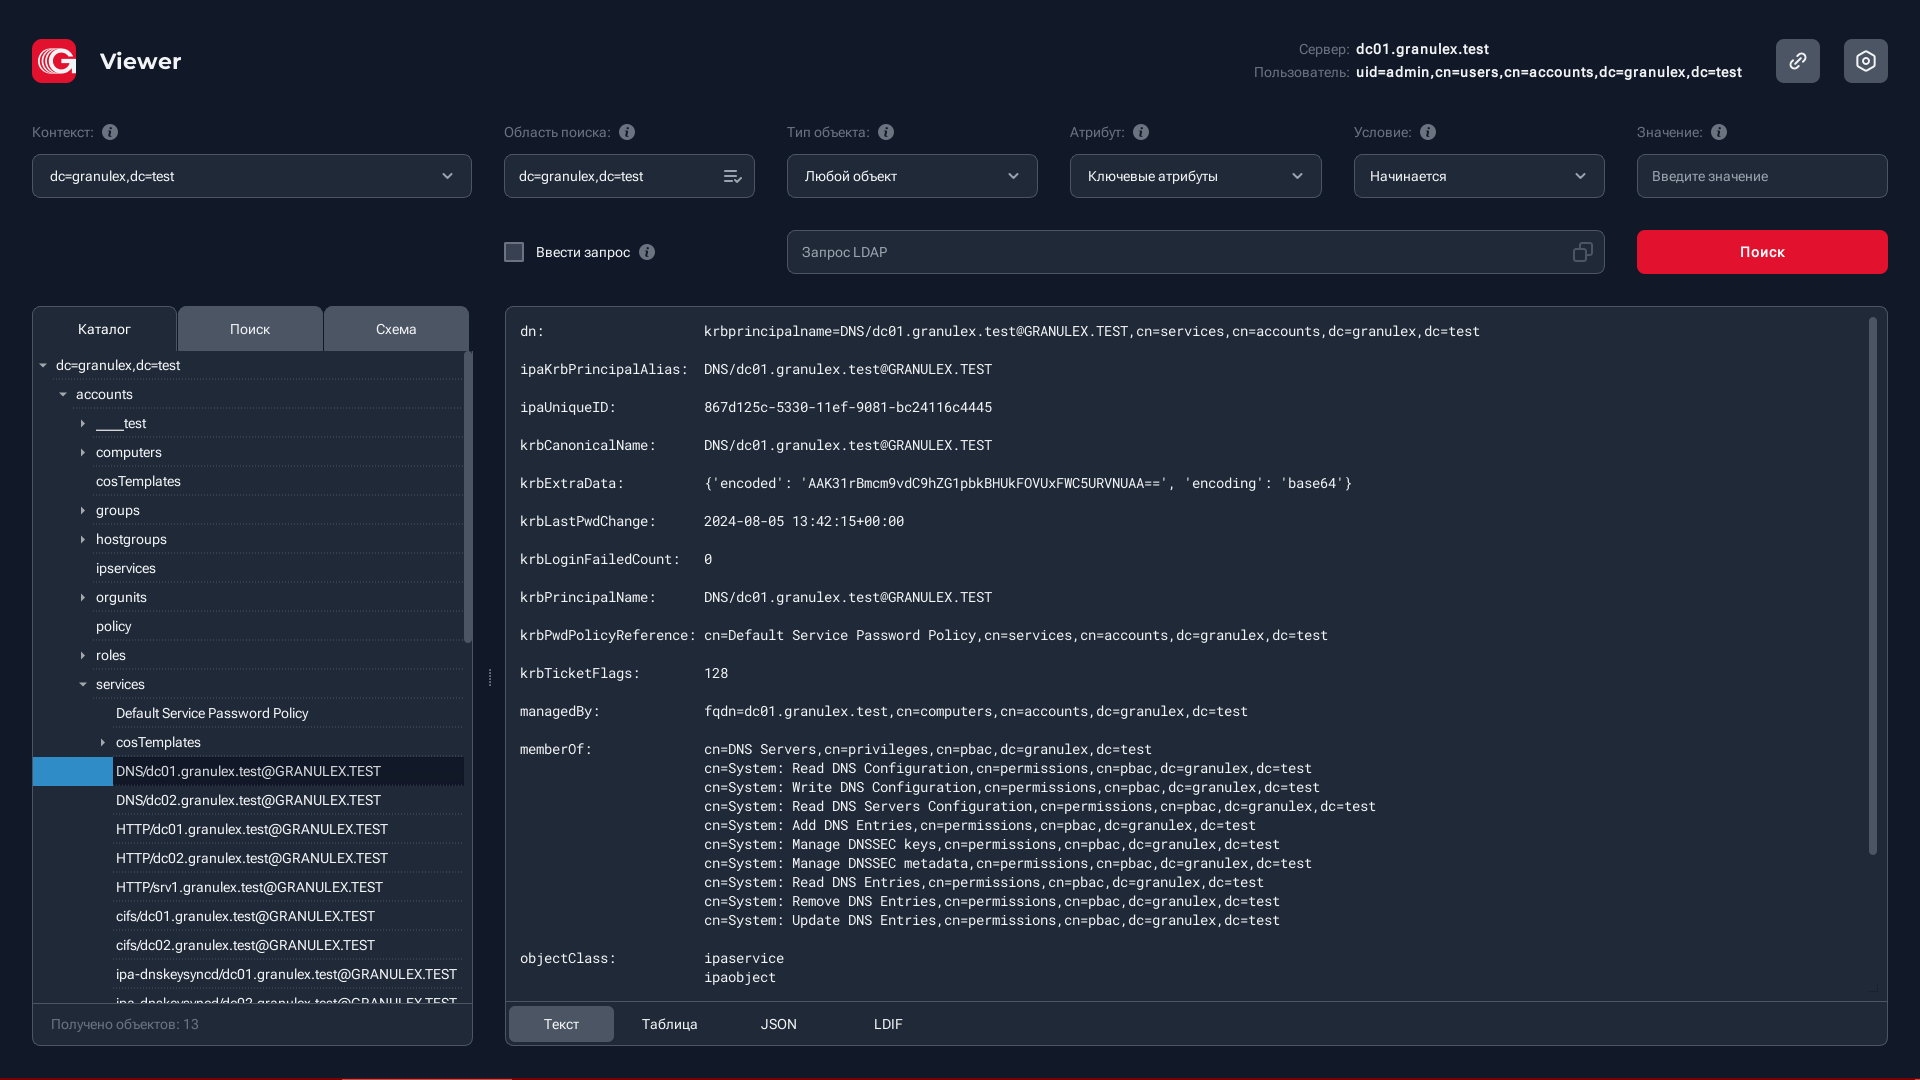Open the Условие dropdown Начинается
Viewport: 1920px width, 1080px height.
[1479, 176]
